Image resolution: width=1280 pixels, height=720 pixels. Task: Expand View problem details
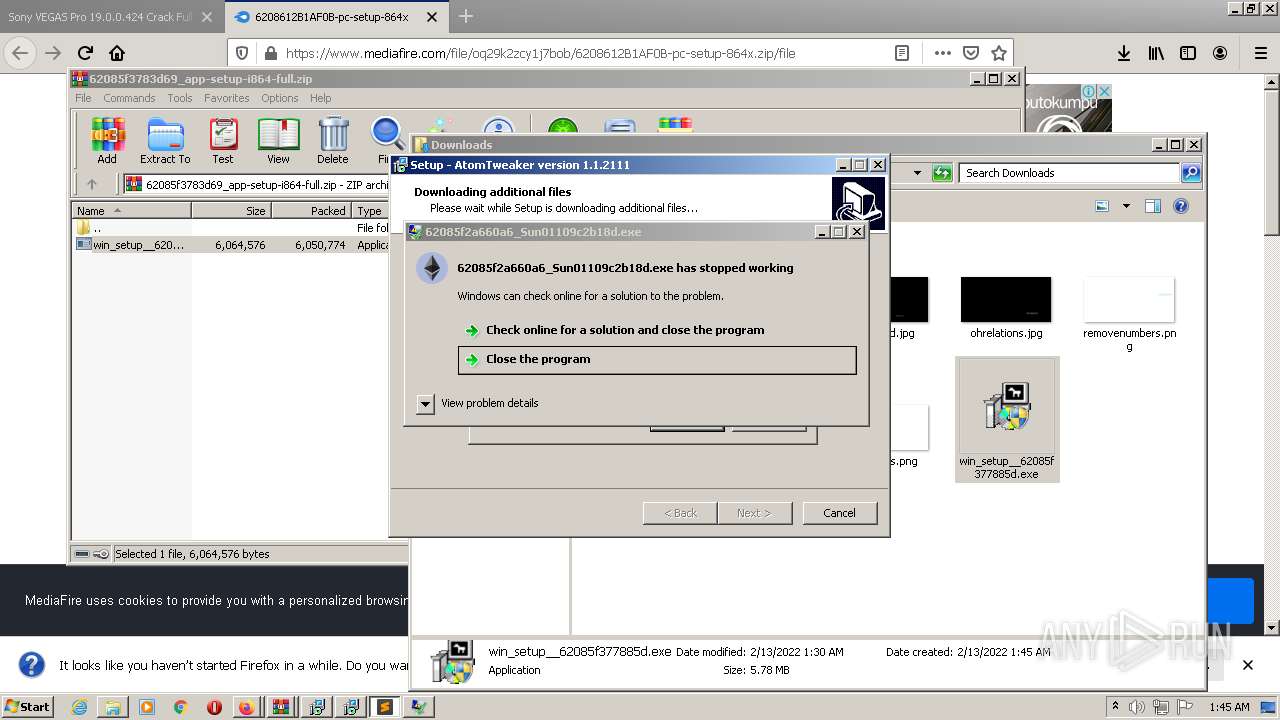click(x=425, y=403)
